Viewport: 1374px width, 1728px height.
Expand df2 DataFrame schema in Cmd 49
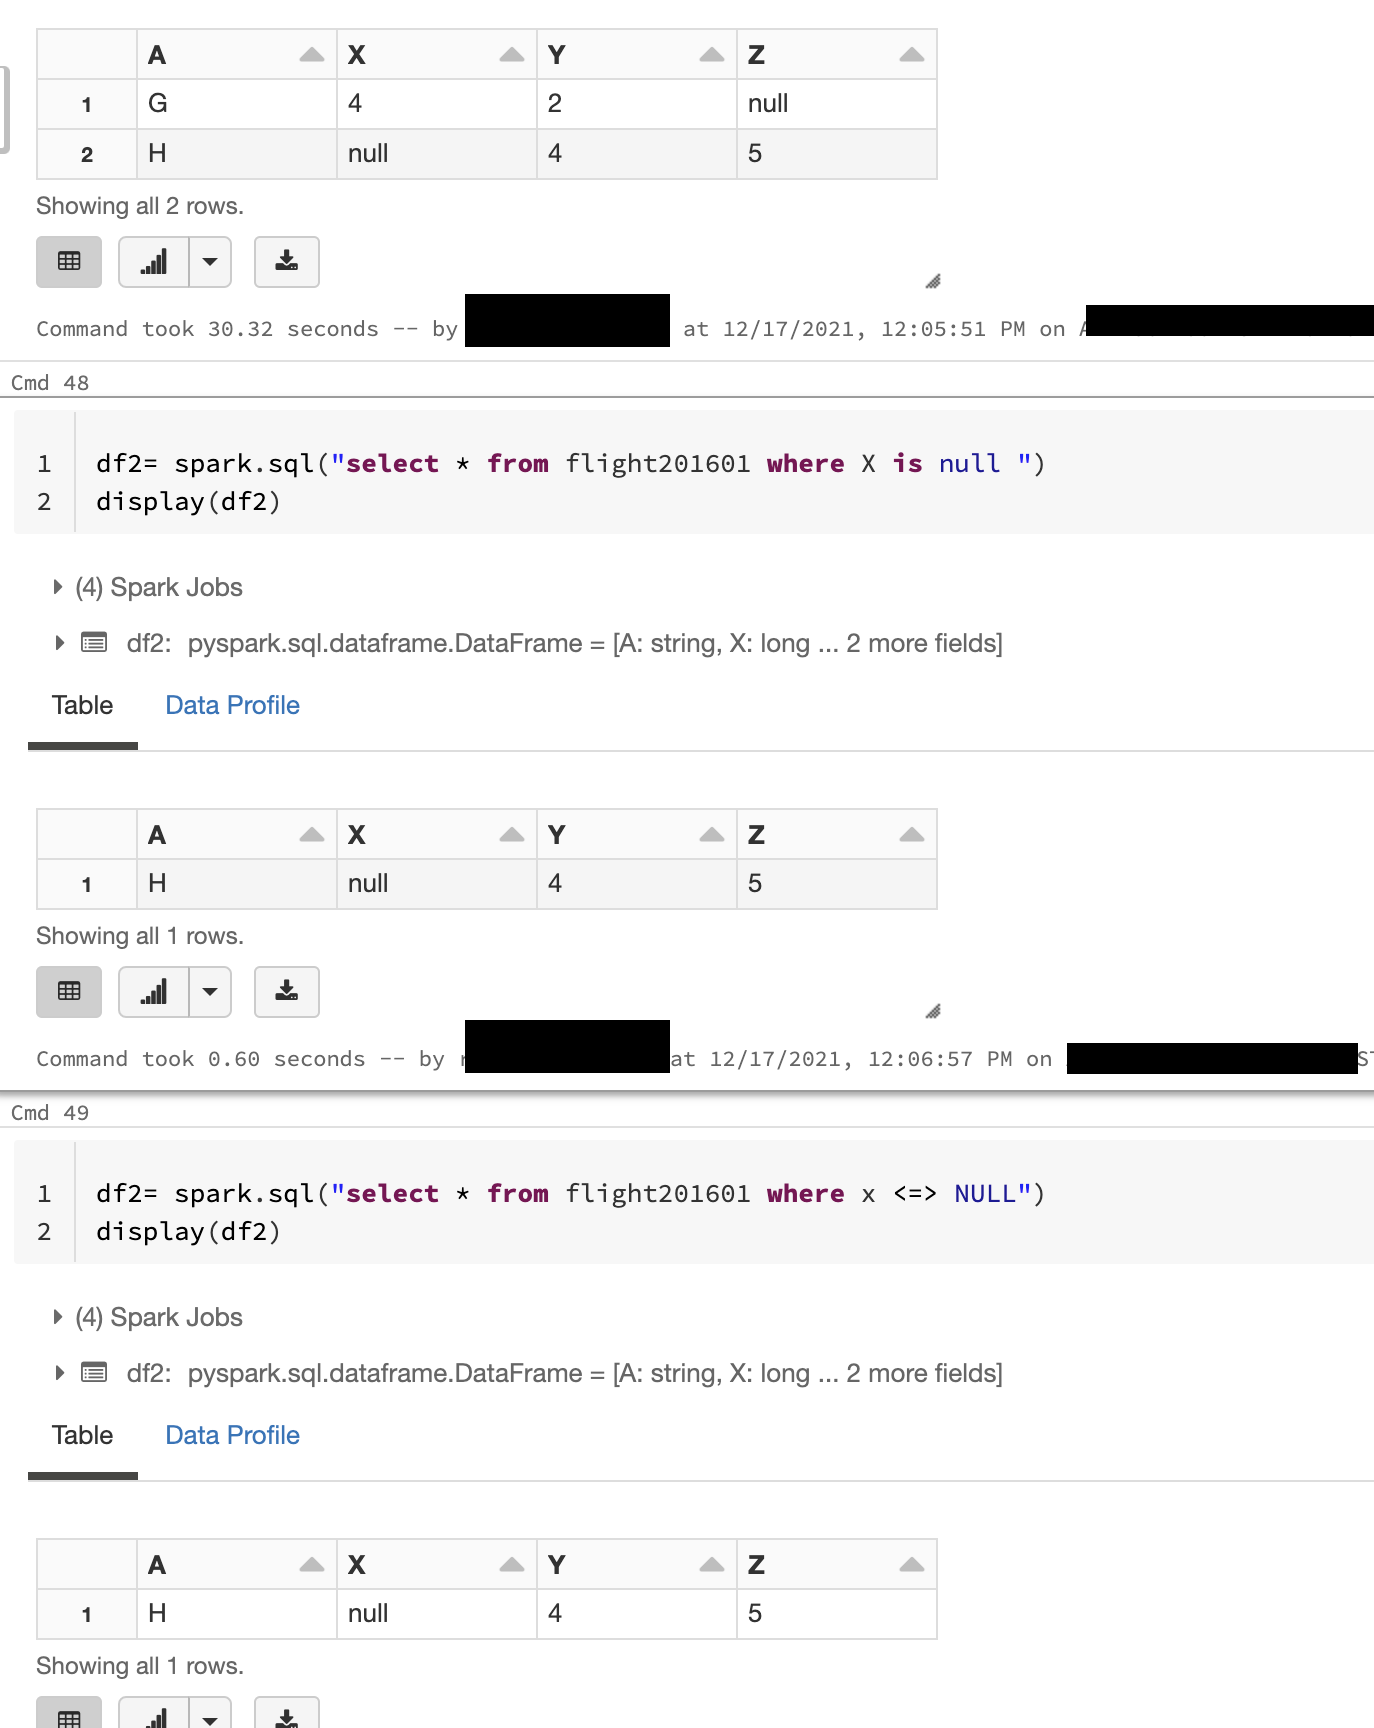59,1373
